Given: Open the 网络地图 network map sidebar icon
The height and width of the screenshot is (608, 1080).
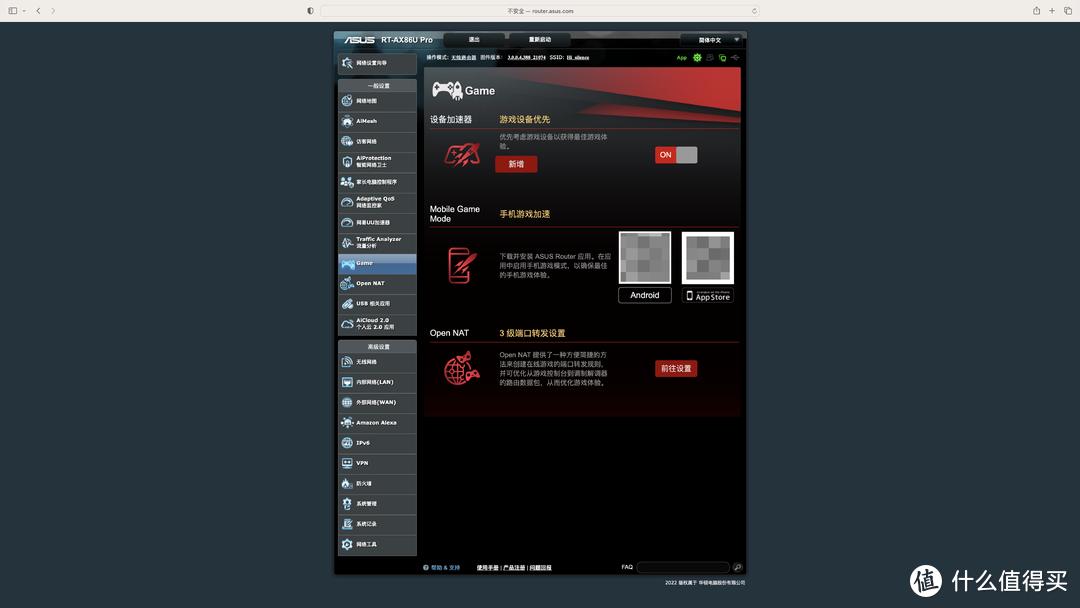Looking at the screenshot, I should tap(348, 100).
